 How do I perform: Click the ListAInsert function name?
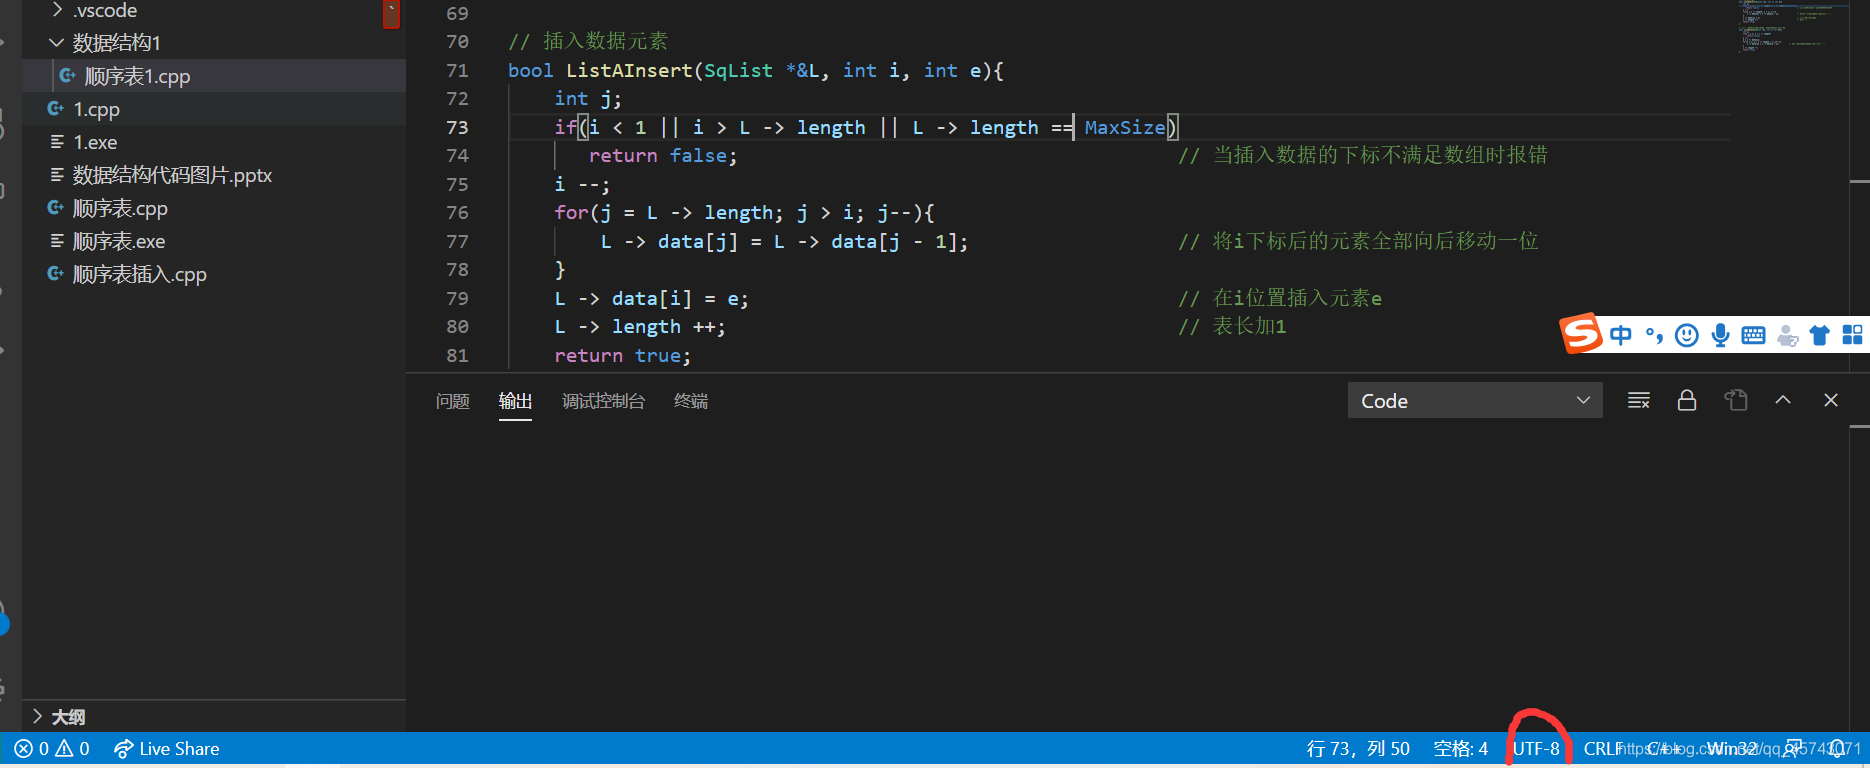629,70
